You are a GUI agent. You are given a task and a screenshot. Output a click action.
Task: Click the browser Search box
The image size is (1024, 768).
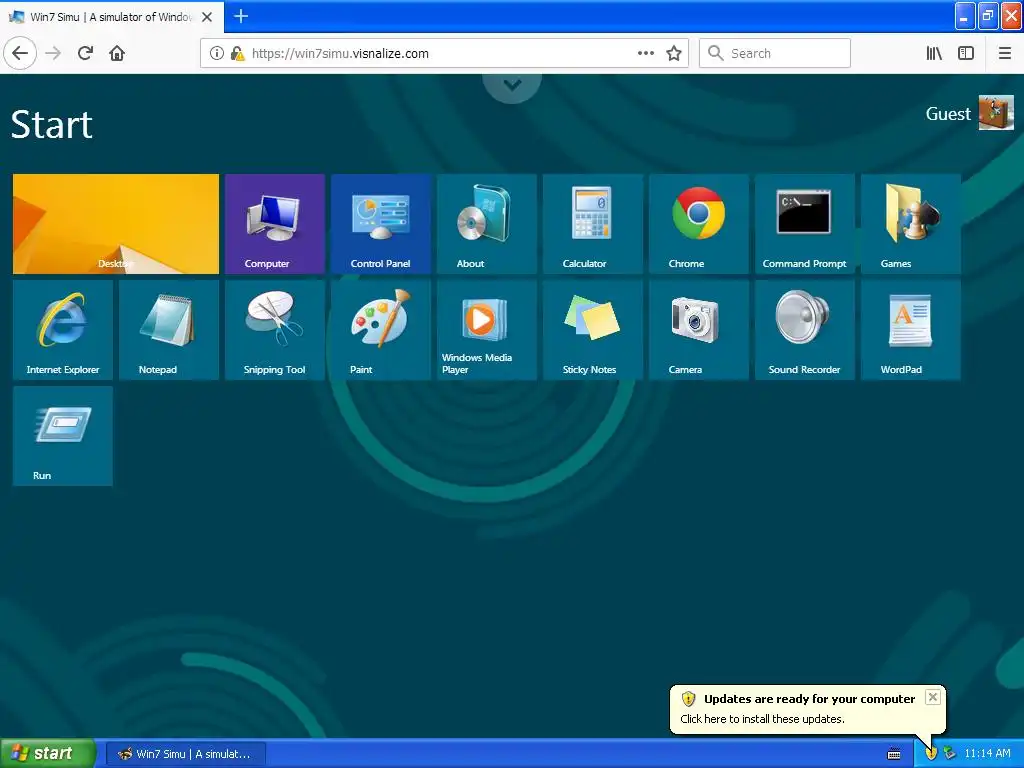pyautogui.click(x=775, y=53)
